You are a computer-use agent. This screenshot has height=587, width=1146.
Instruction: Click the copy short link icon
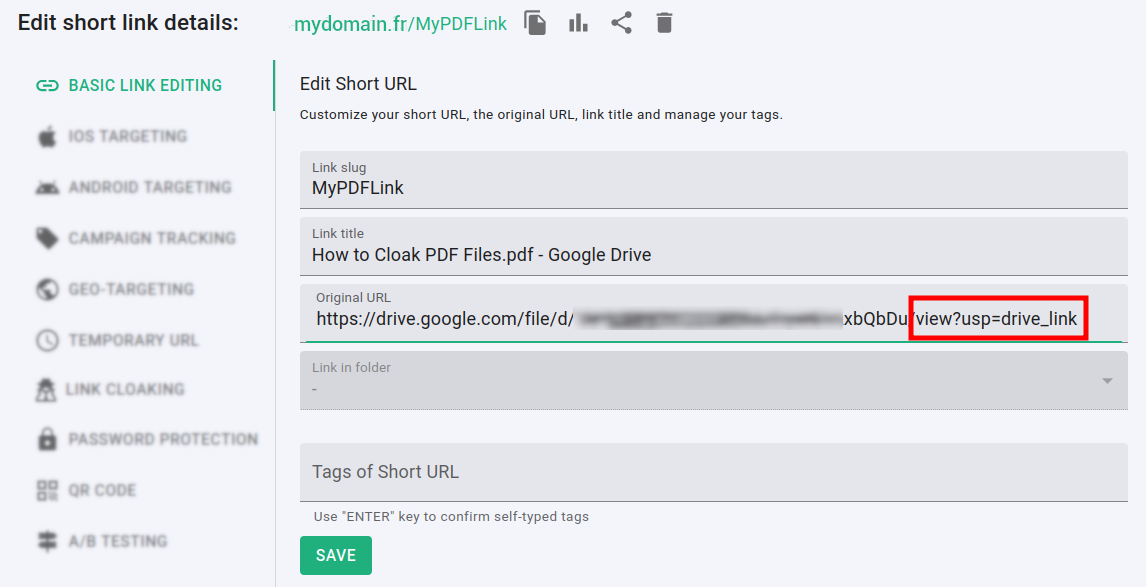coord(536,23)
